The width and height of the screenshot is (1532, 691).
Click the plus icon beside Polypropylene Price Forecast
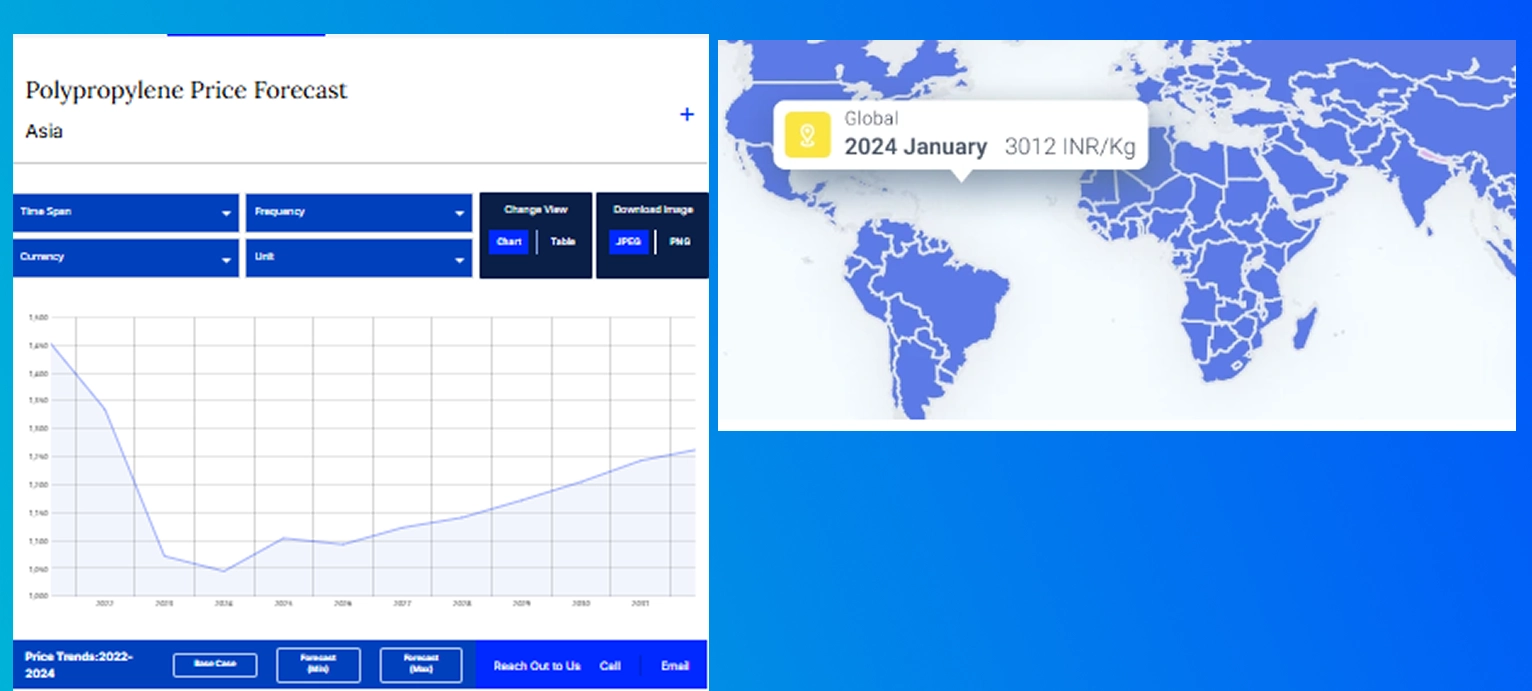tap(686, 115)
